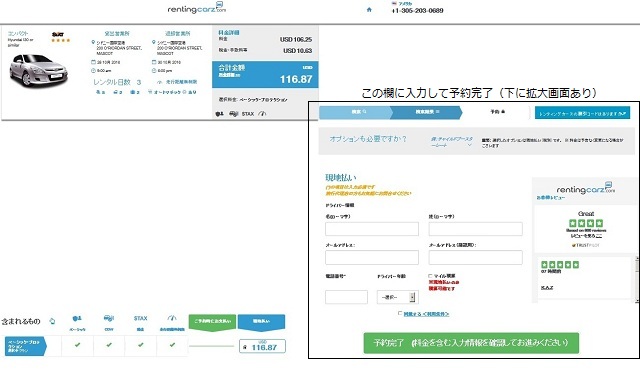Click the pickup date calendar icon
Image resolution: width=640 pixels, height=384 pixels.
point(93,62)
